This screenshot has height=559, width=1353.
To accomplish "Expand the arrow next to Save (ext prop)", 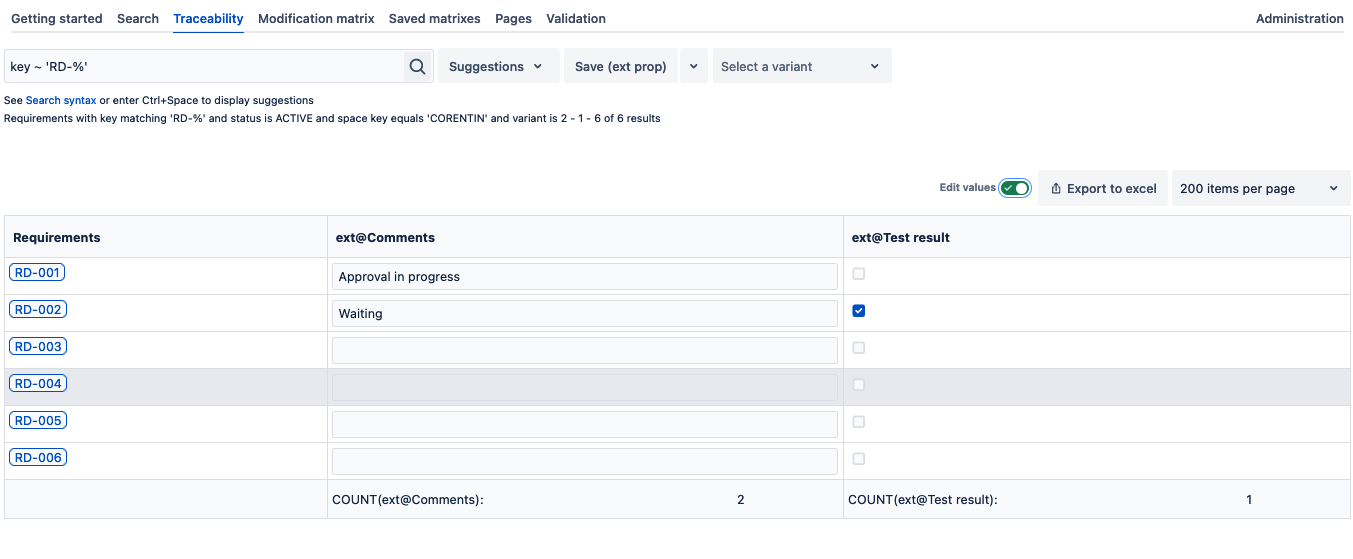I will point(694,67).
